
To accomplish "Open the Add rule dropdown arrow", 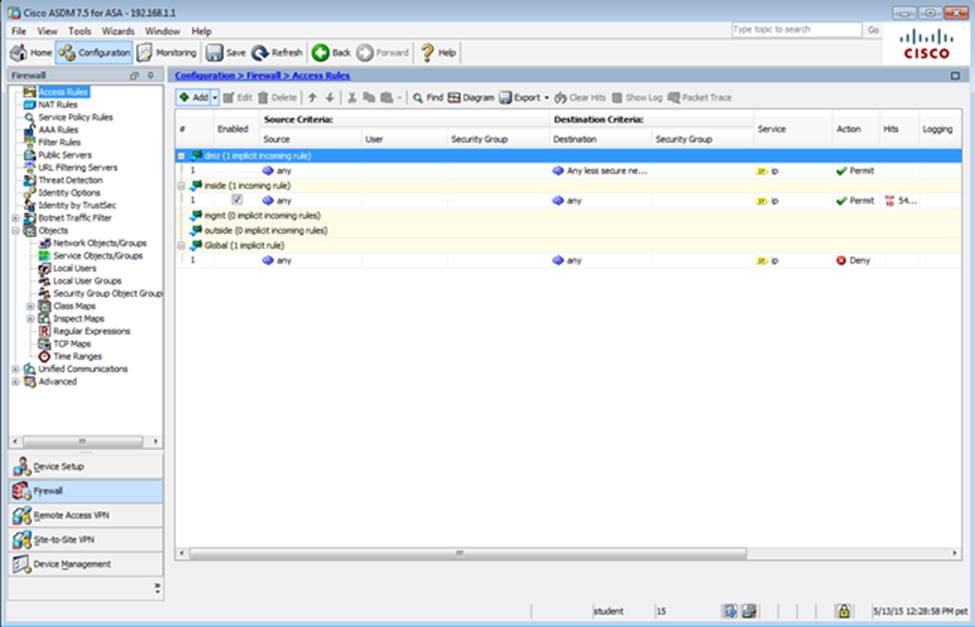I will point(214,98).
